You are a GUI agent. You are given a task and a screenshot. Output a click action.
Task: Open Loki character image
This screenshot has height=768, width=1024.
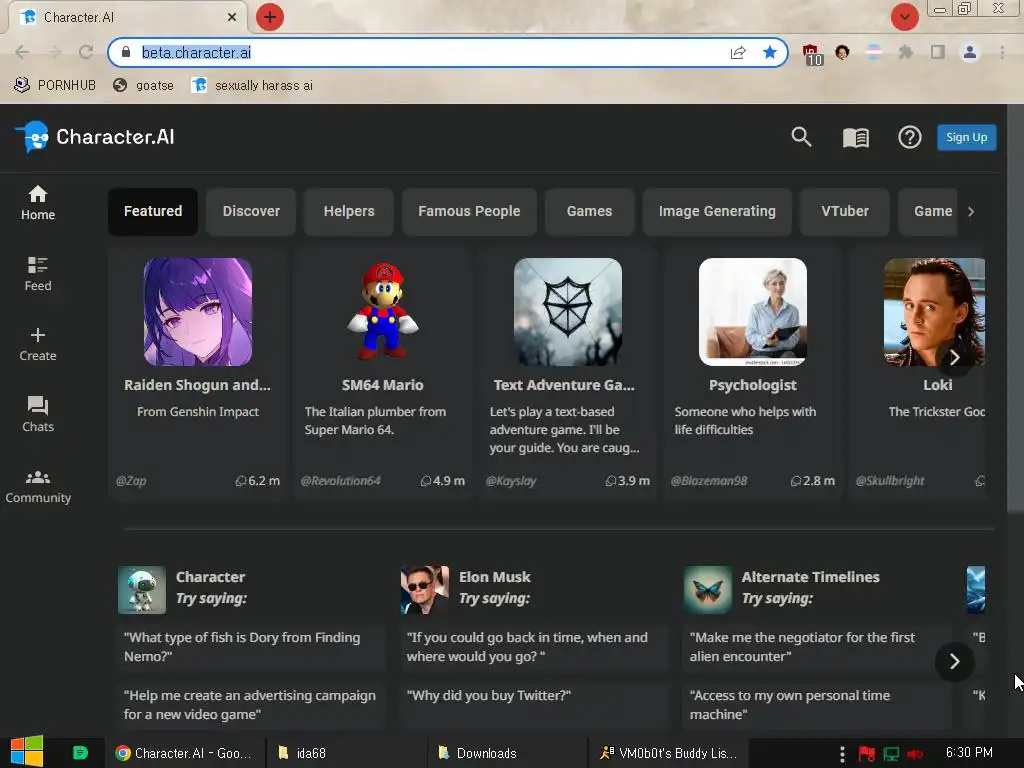[x=934, y=312]
